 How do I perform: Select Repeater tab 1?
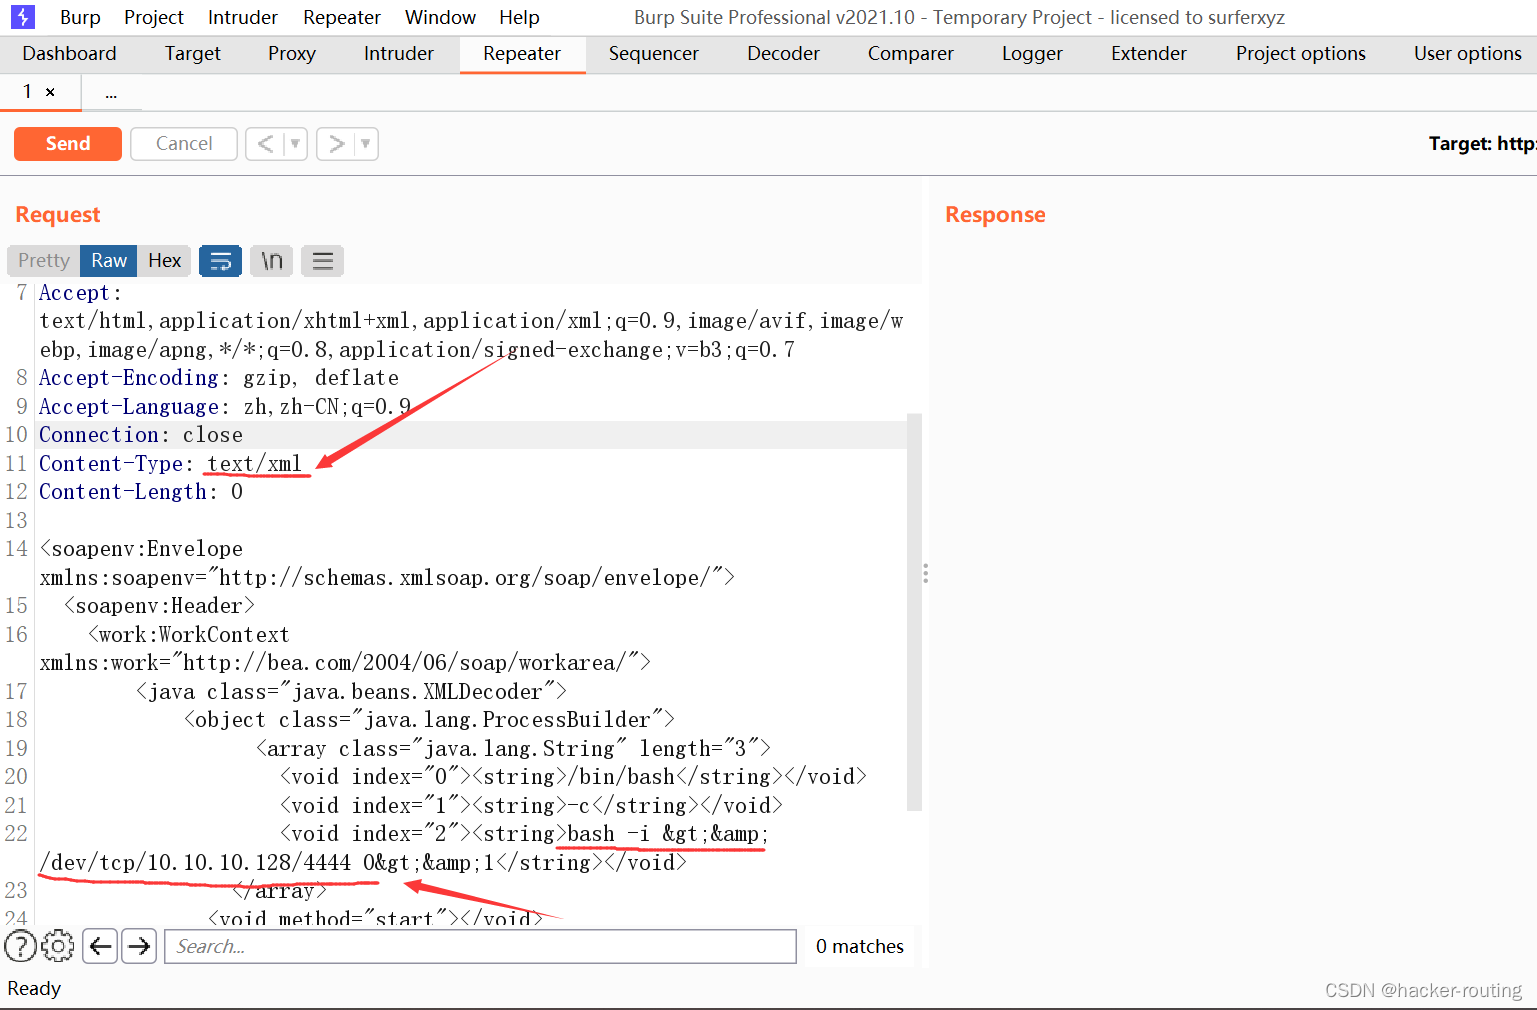click(x=28, y=91)
